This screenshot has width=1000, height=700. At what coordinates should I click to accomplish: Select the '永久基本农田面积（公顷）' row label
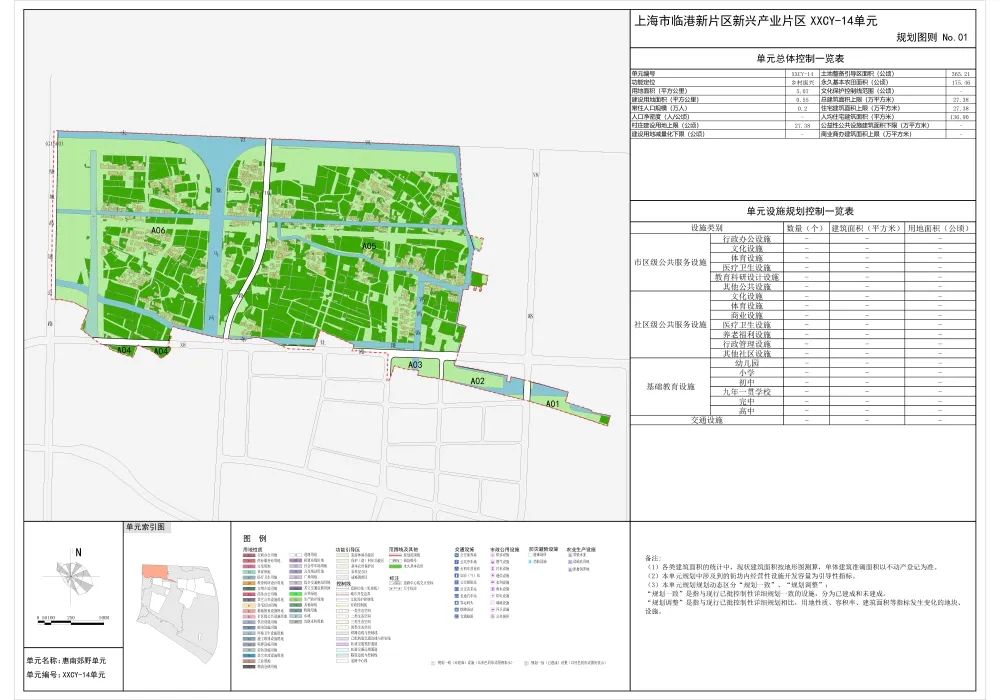coord(855,82)
